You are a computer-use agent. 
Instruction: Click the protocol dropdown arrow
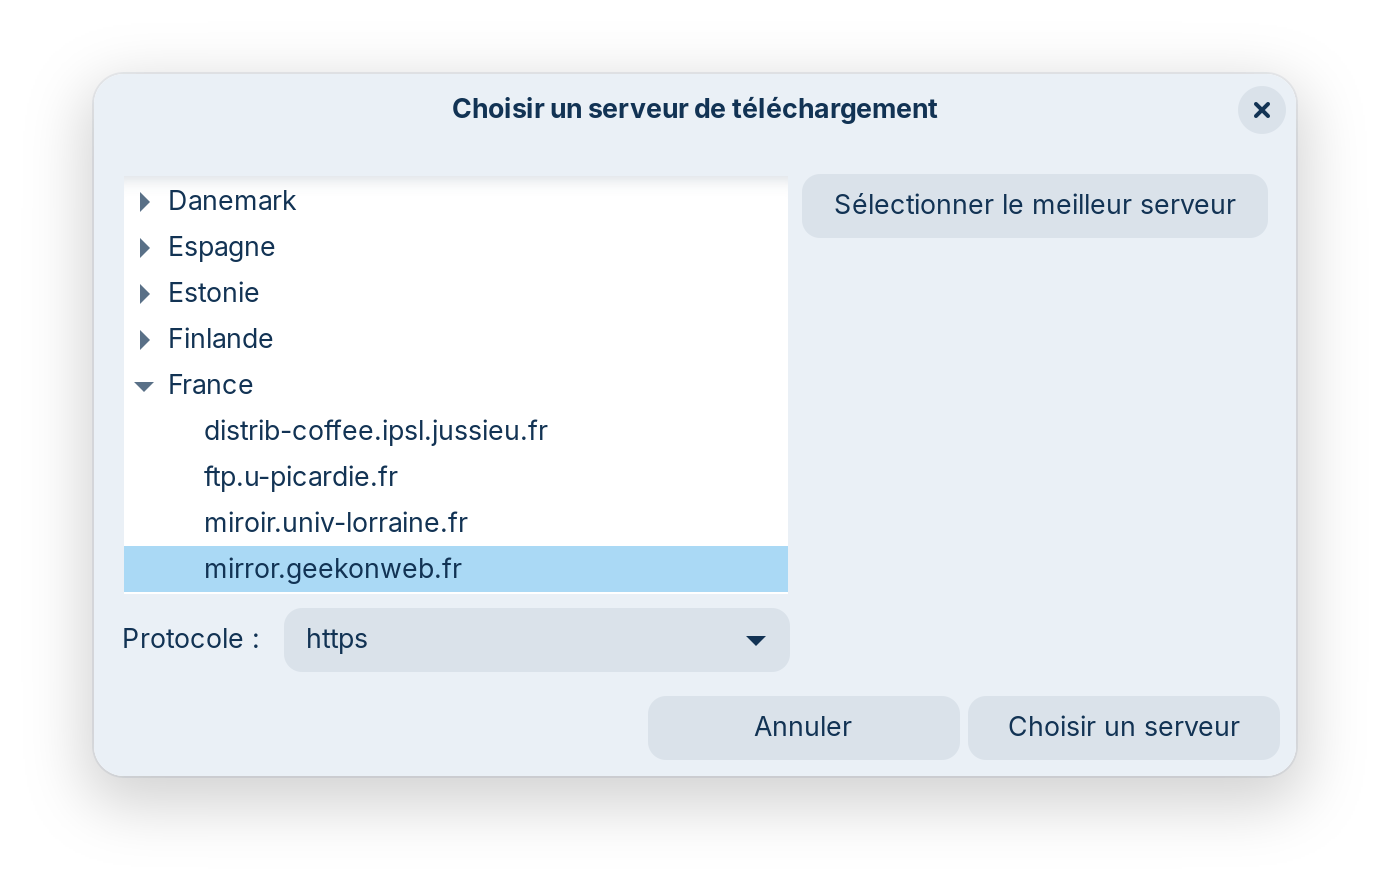click(756, 640)
